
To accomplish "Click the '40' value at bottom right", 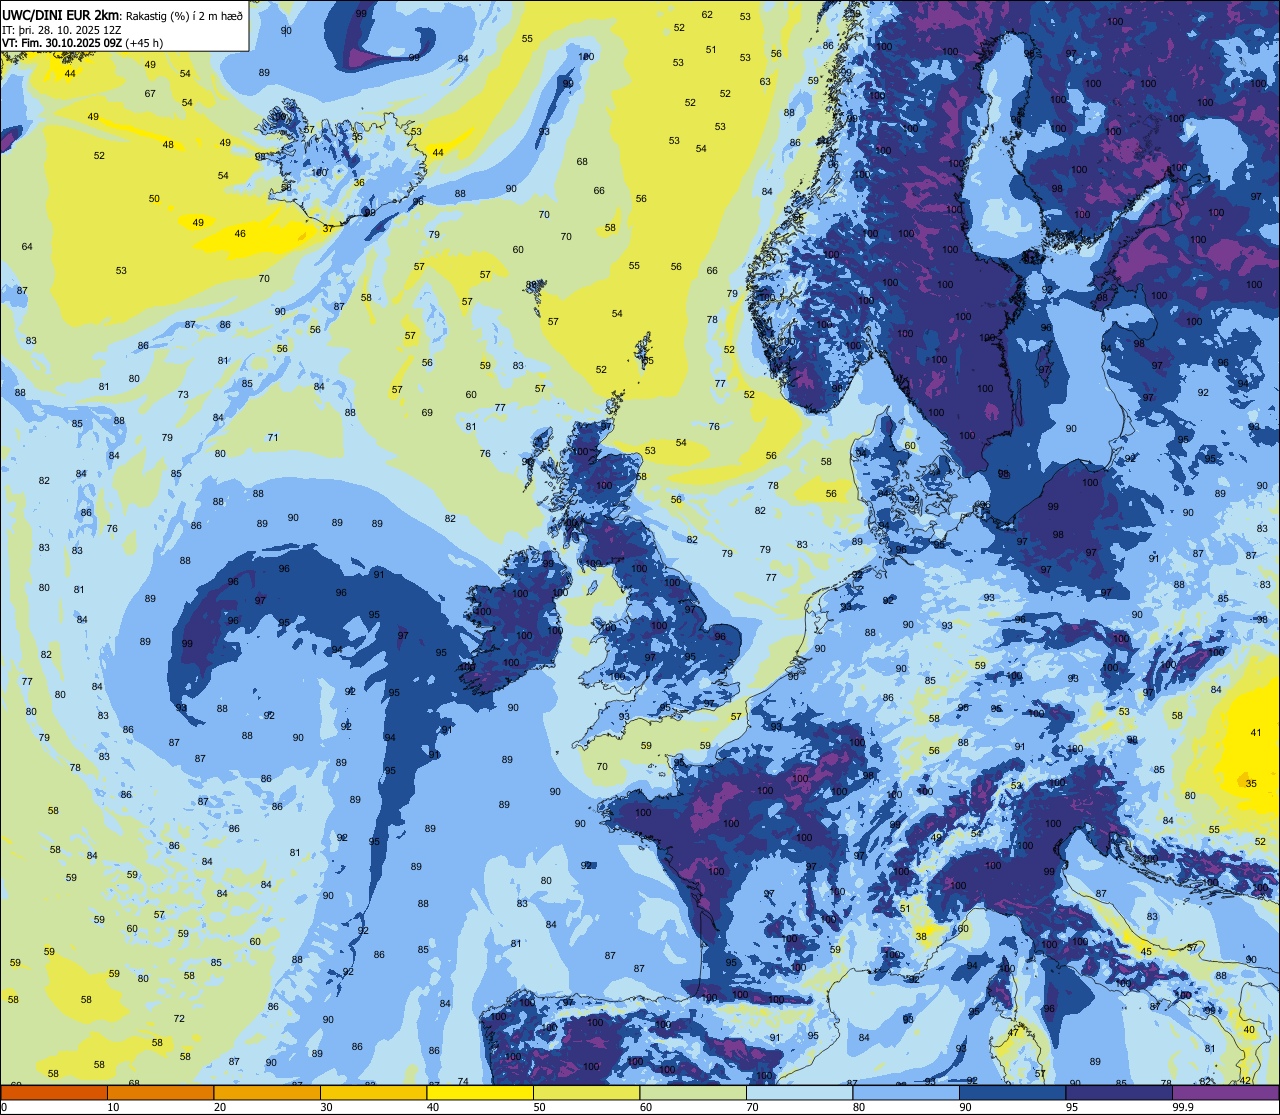I will [1249, 1029].
